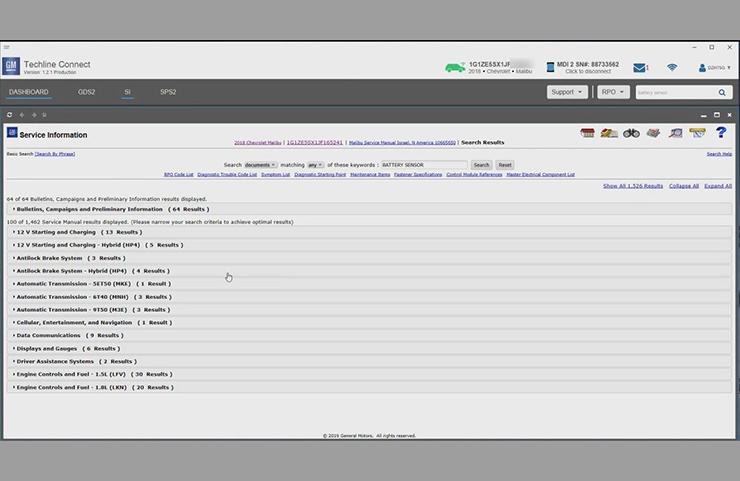Switch to the SPS2 tab
Screen dimensions: 740x481
168,92
